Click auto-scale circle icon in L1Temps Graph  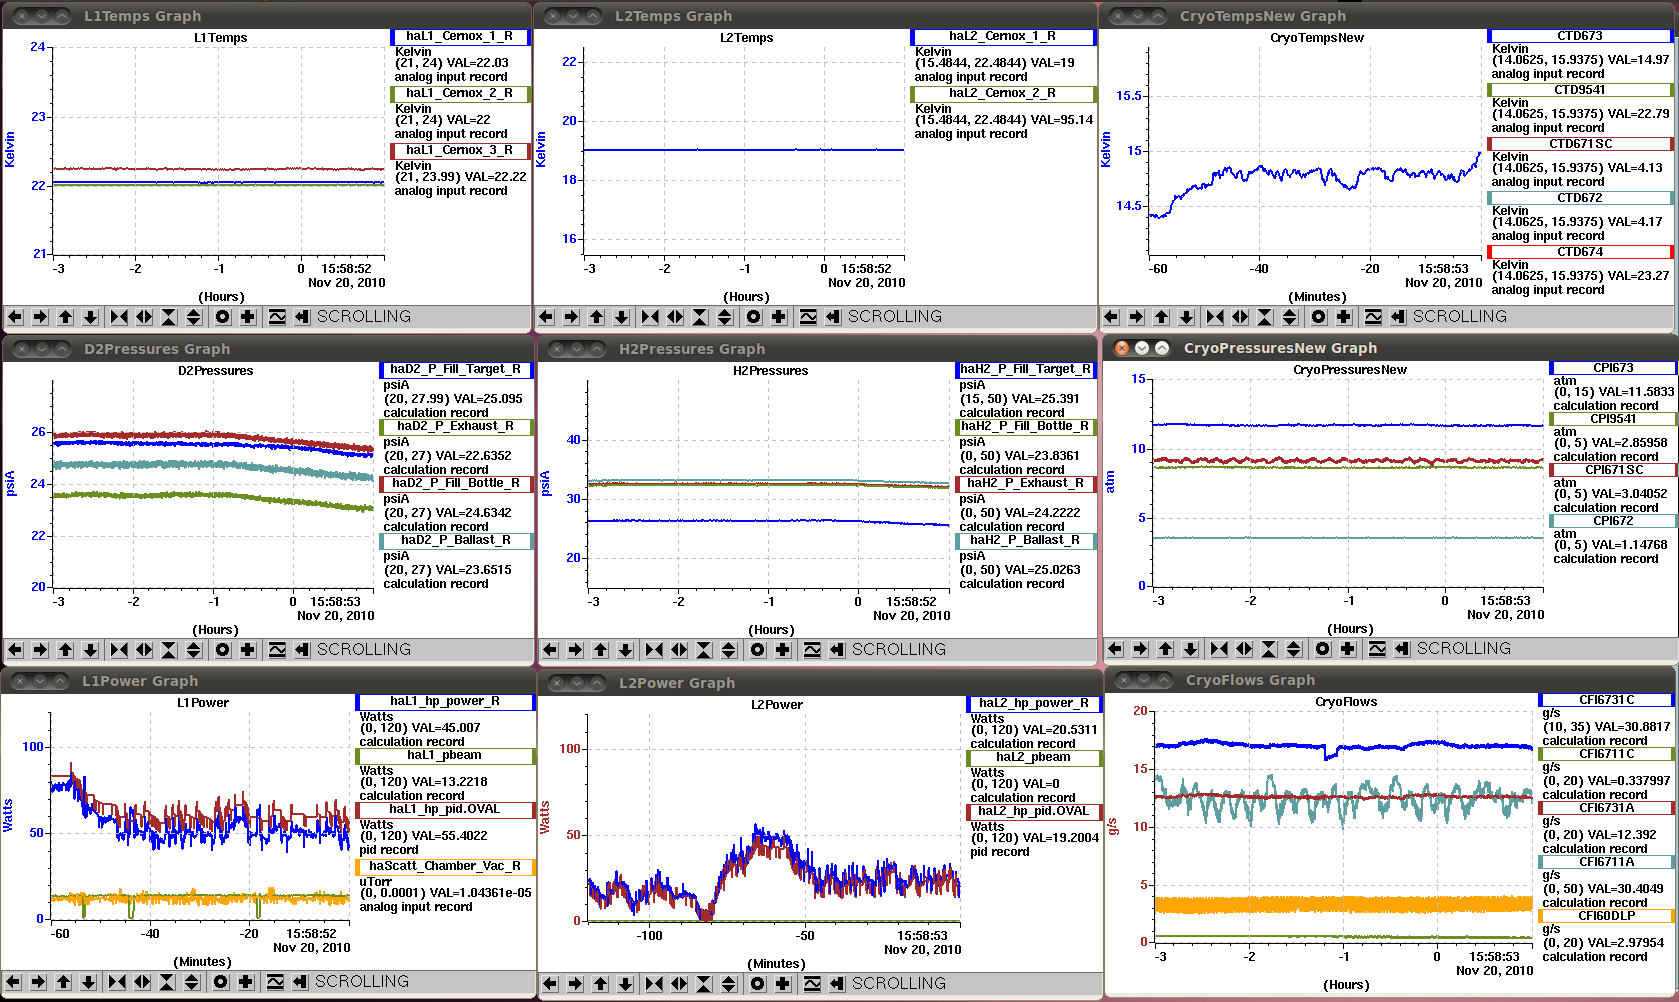pos(223,317)
